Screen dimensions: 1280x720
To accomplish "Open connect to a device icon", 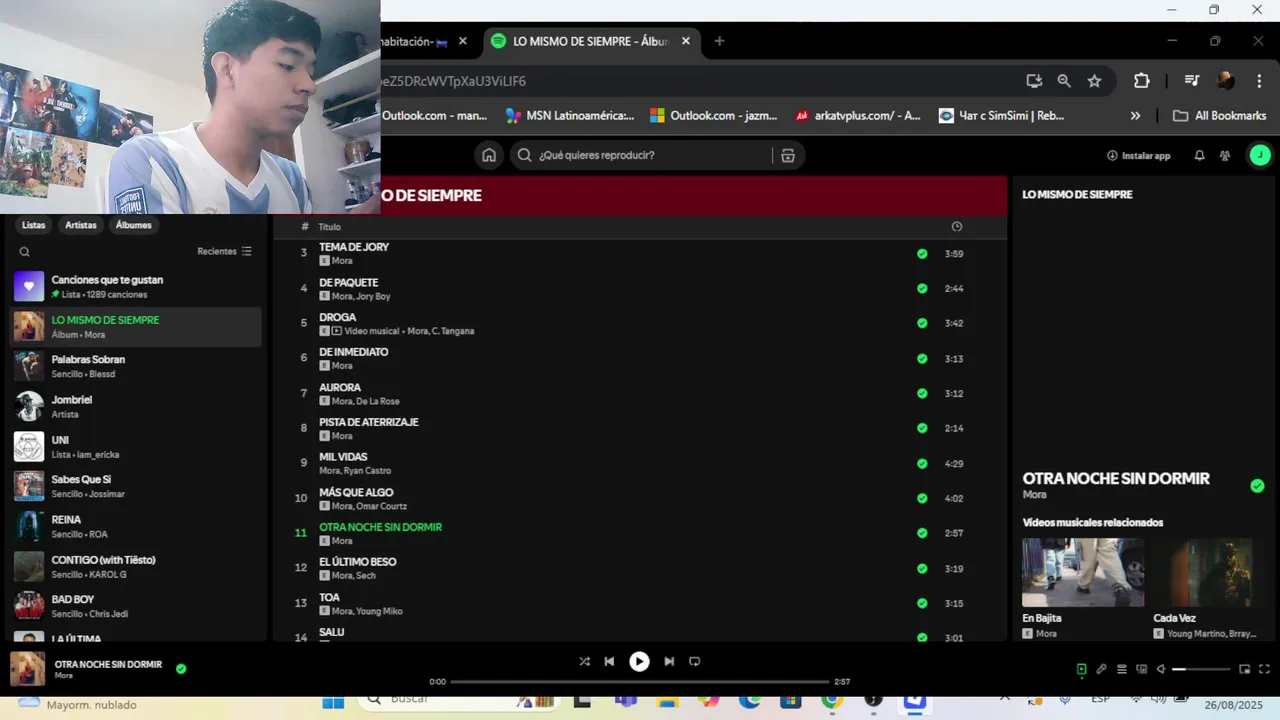I will (1141, 669).
